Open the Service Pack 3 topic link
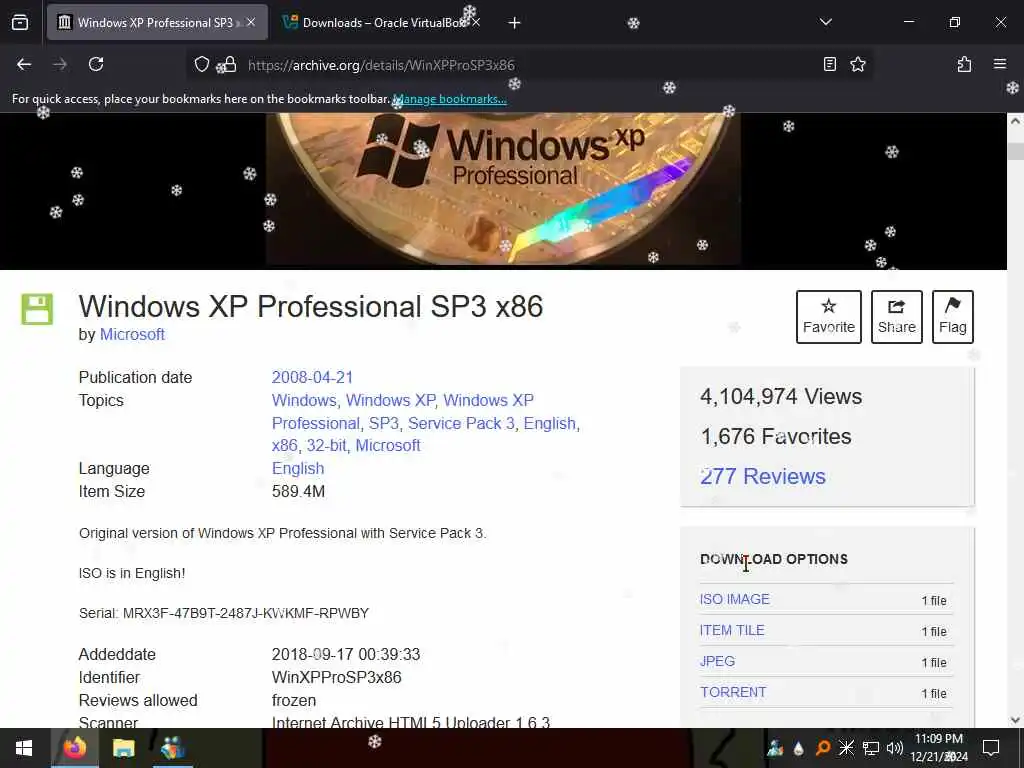The width and height of the screenshot is (1024, 768). pyautogui.click(x=461, y=423)
